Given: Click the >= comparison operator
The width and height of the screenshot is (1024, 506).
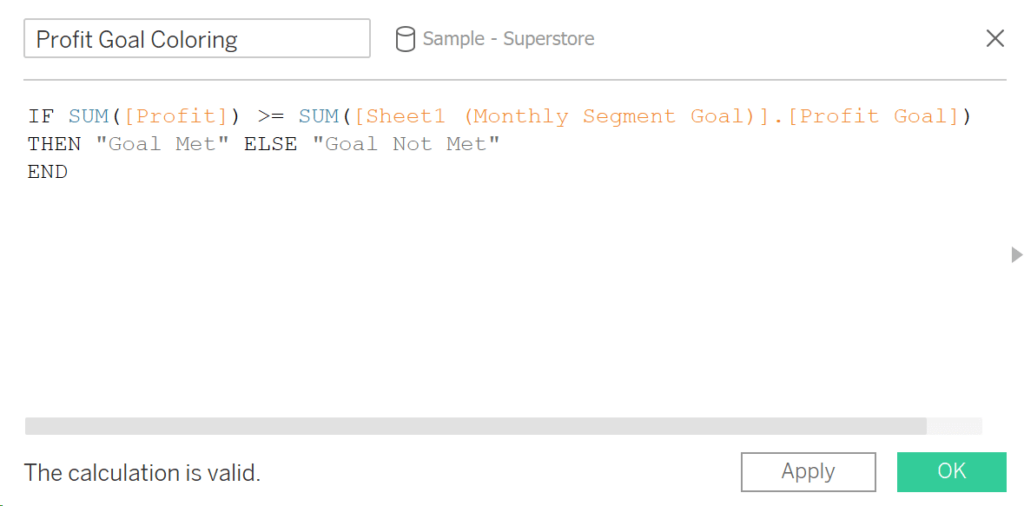Looking at the screenshot, I should (x=270, y=117).
